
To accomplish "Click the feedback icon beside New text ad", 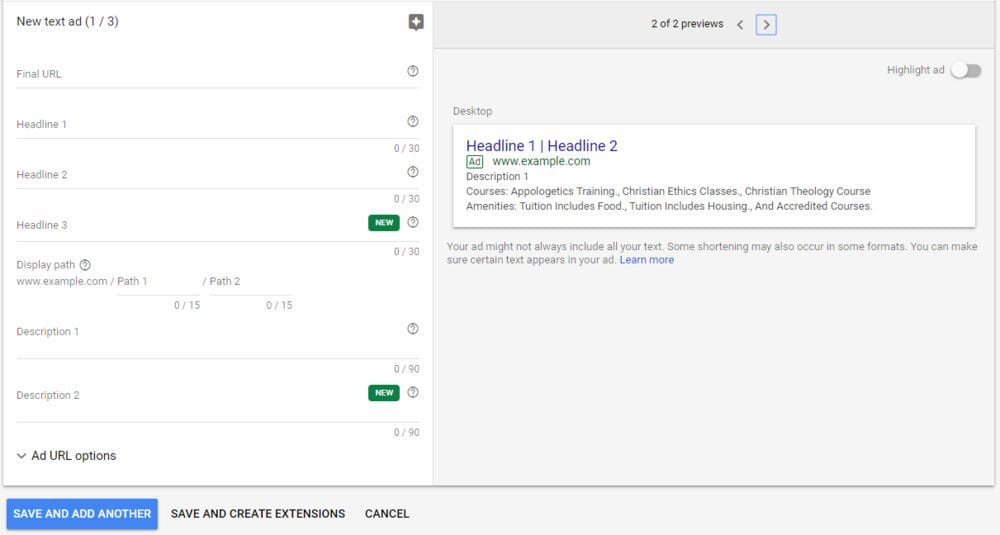I will coord(416,22).
